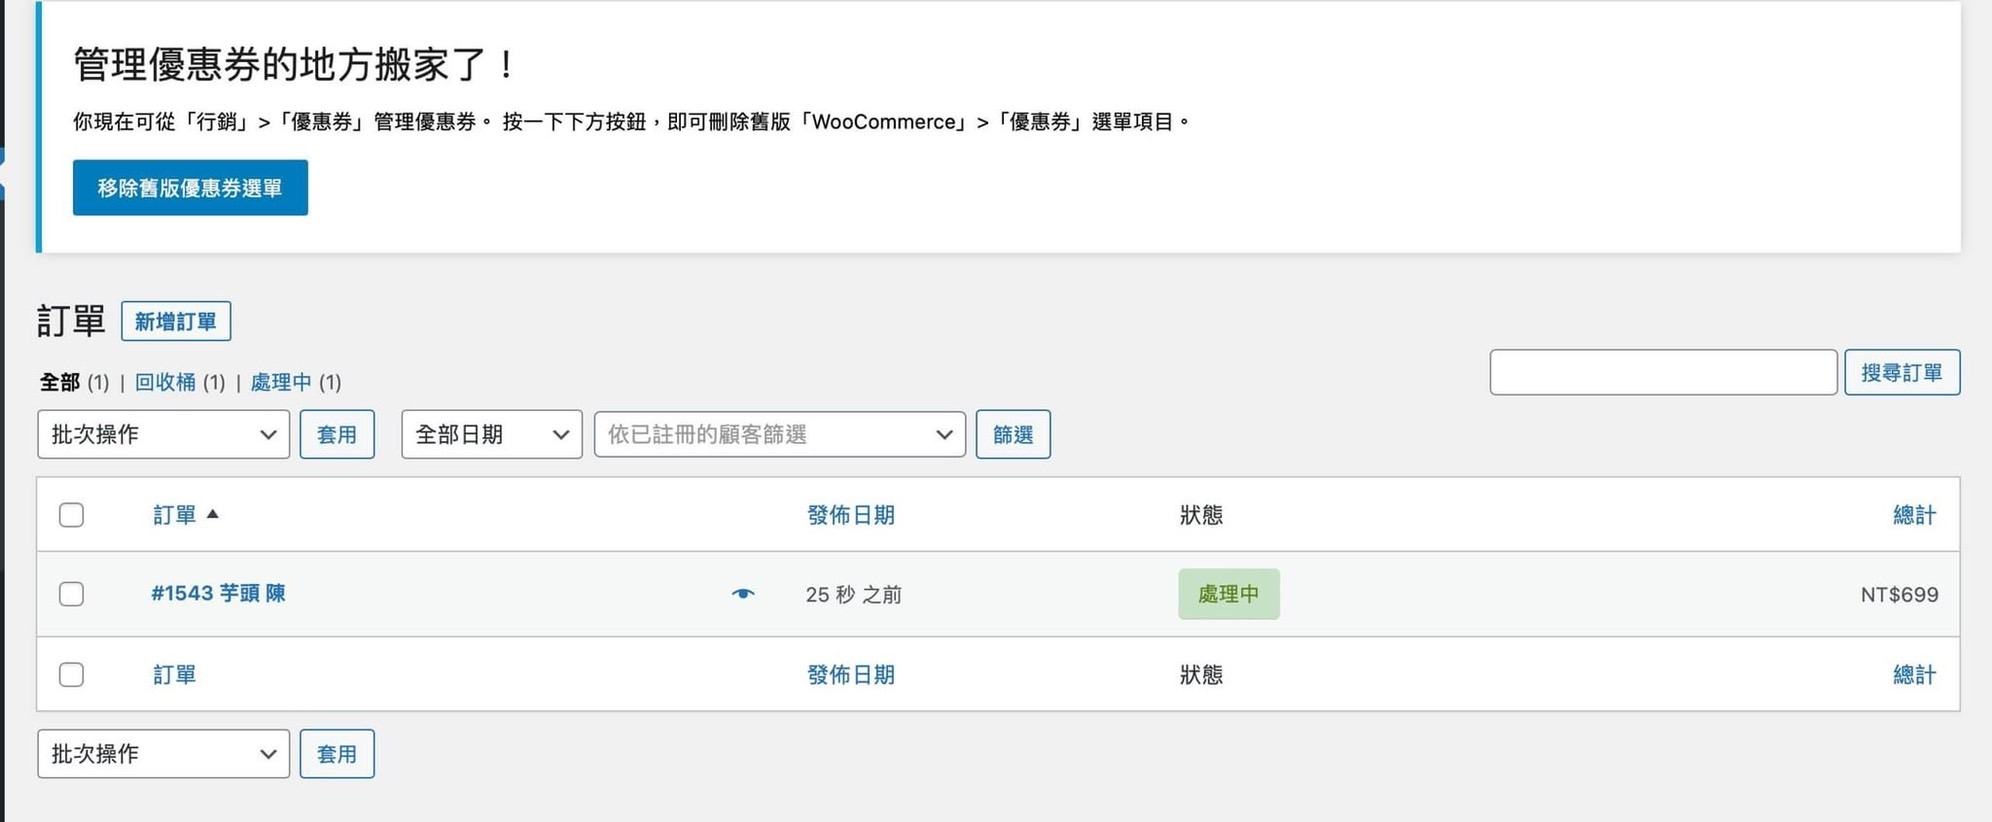Switch to the 處理中 processing filter
This screenshot has height=822, width=1992.
pyautogui.click(x=280, y=382)
